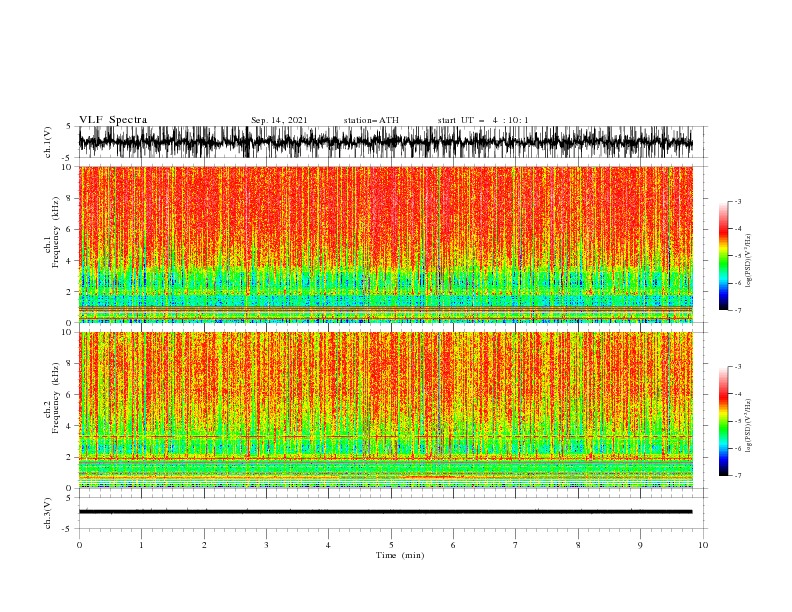Click the "-5" label on the lower color bar
Viewport: 792px width, 612px height.
(738, 421)
